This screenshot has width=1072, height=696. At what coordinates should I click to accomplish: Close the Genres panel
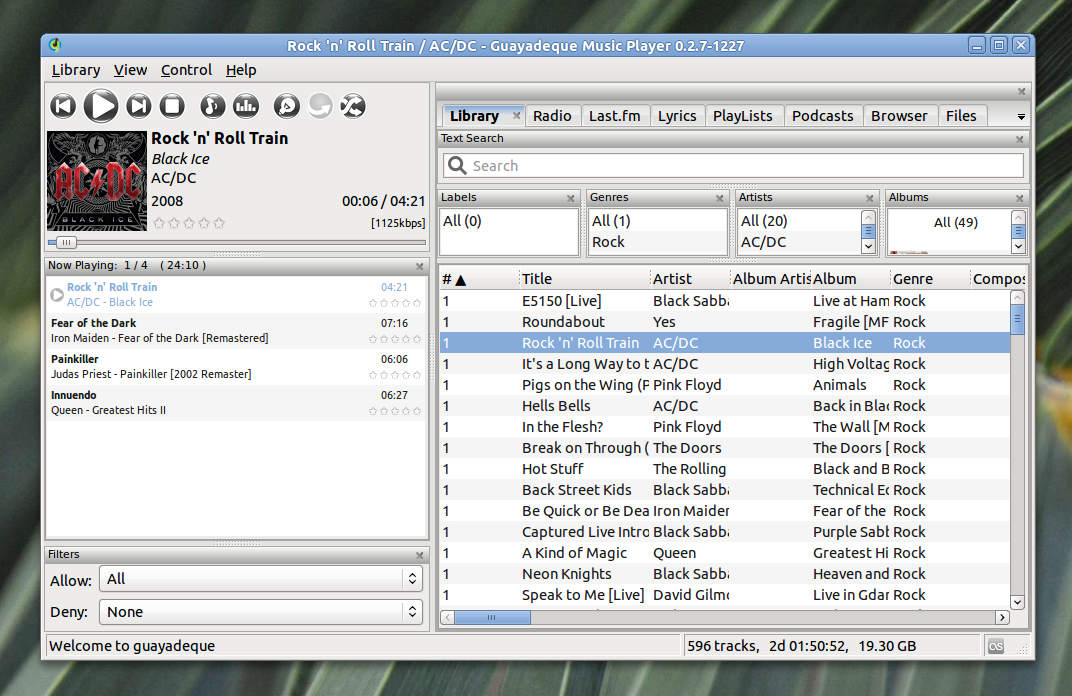click(x=719, y=198)
